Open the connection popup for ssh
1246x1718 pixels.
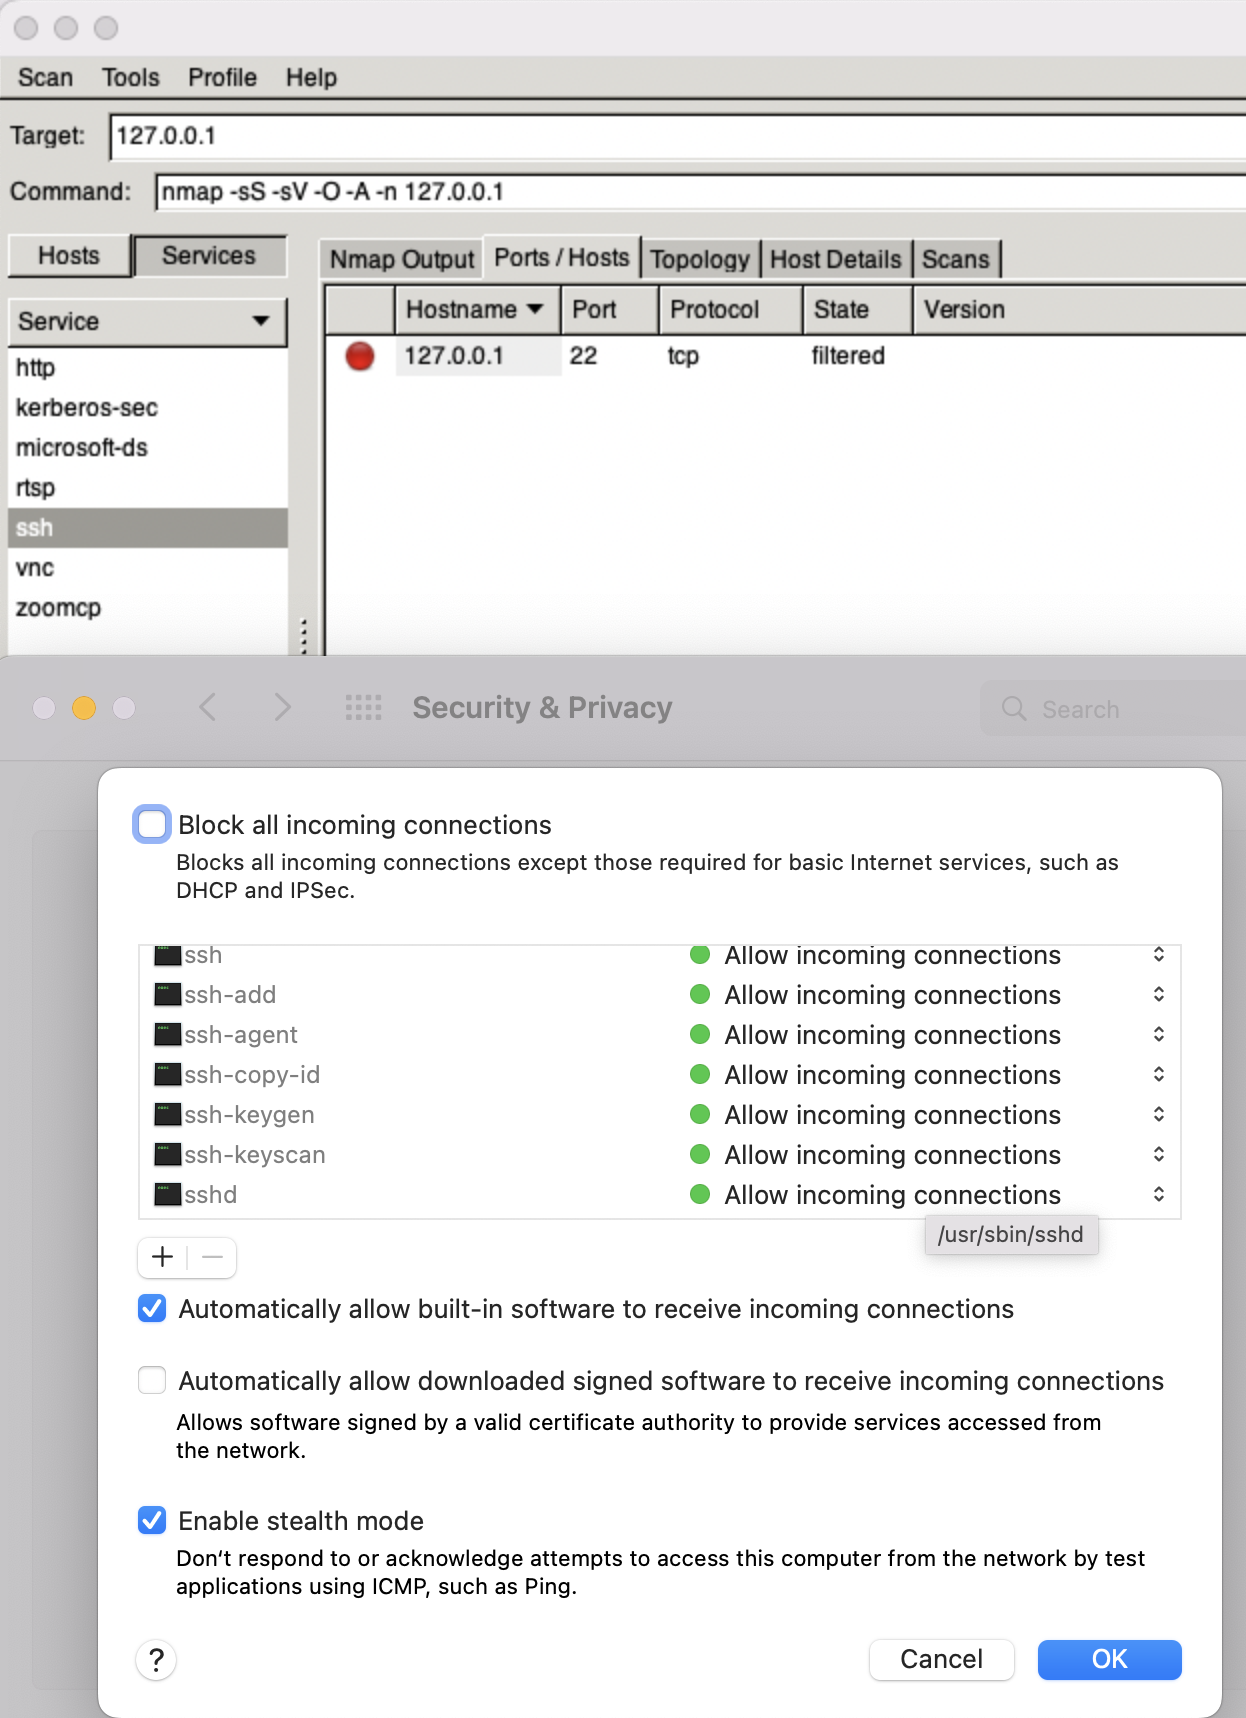tap(1159, 955)
